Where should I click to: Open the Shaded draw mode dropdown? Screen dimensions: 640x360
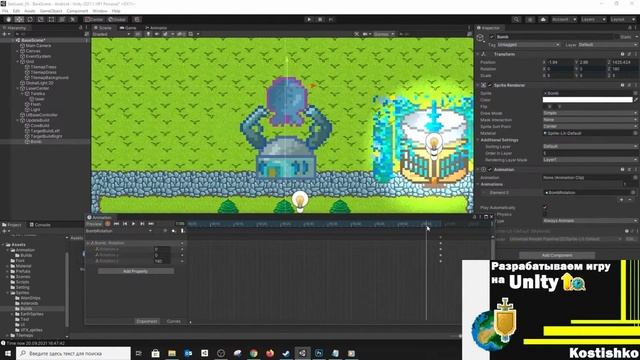click(111, 34)
